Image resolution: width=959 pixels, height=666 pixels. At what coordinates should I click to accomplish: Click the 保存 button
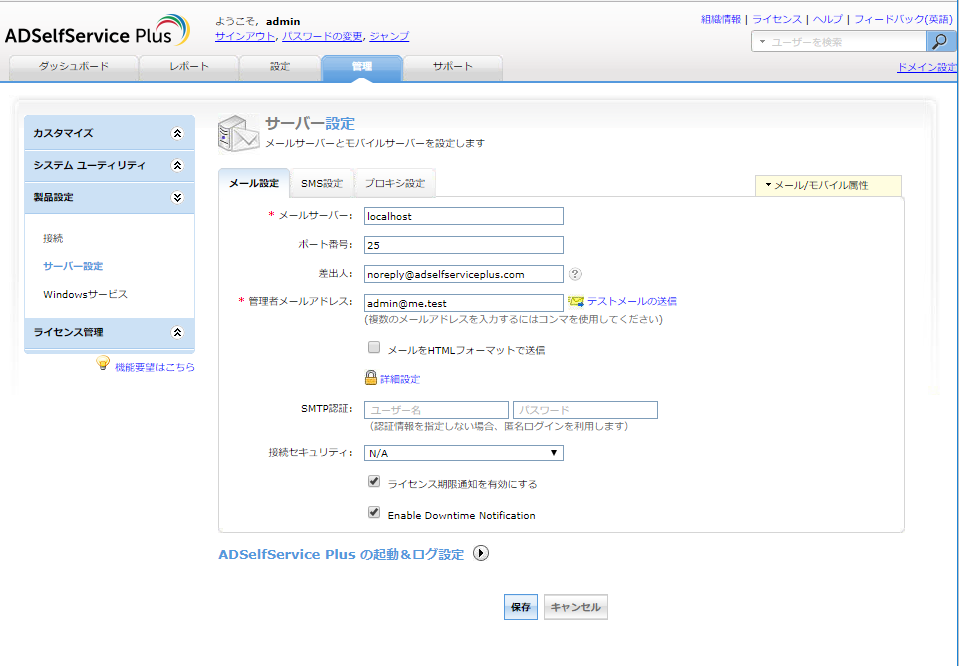point(521,607)
